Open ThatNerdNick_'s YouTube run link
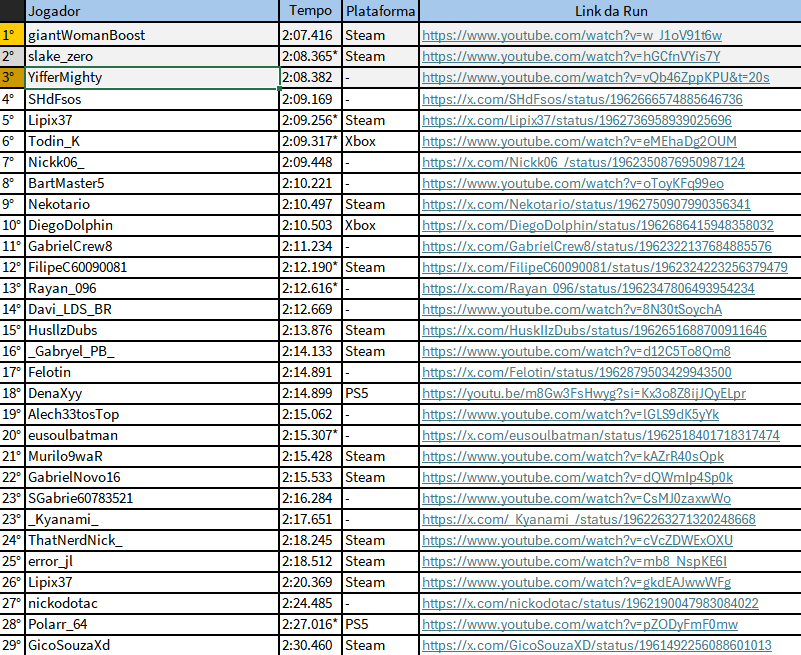801x655 pixels. tap(577, 540)
